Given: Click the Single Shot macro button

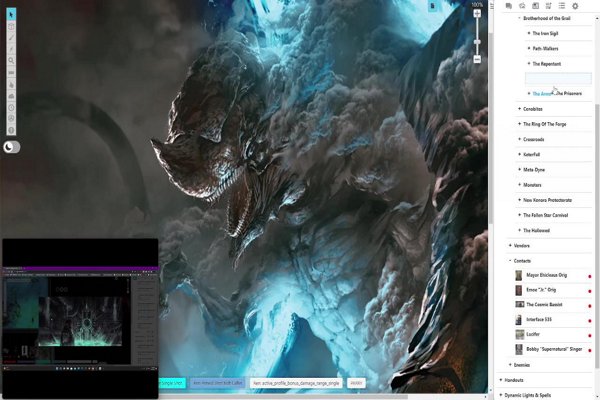Looking at the screenshot, I should pyautogui.click(x=172, y=383).
